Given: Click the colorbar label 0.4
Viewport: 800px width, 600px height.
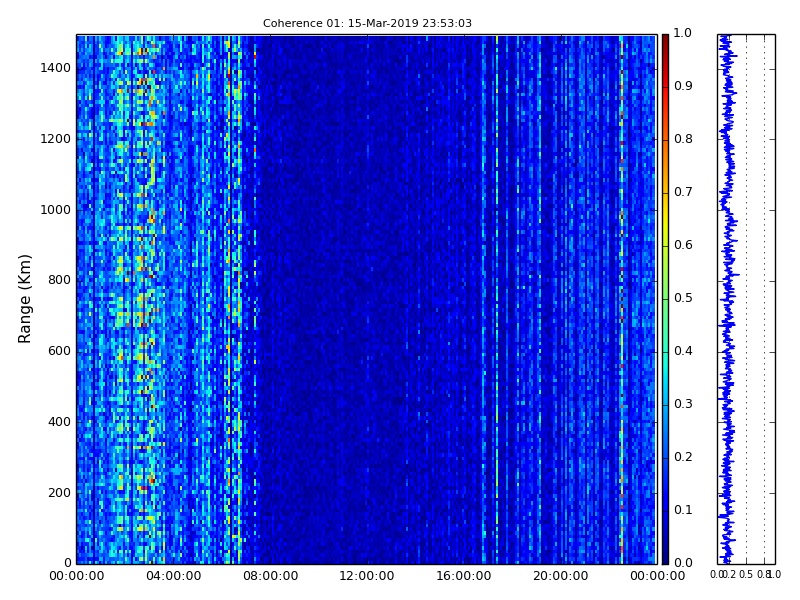Looking at the screenshot, I should (683, 351).
